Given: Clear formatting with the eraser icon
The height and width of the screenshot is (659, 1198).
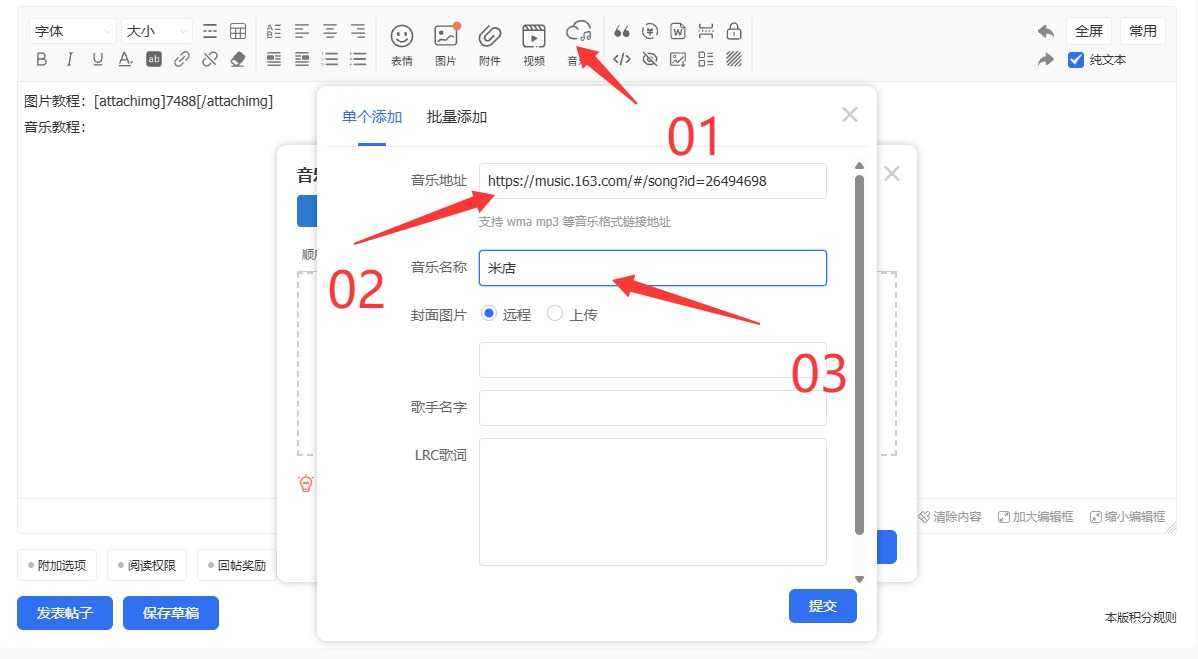Looking at the screenshot, I should click(238, 60).
